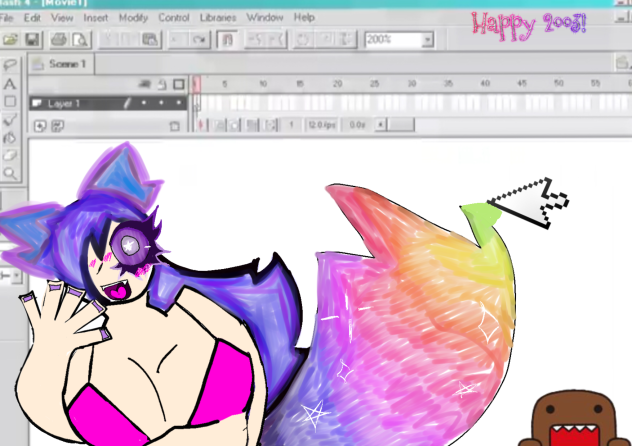Open the Control menu

174,17
